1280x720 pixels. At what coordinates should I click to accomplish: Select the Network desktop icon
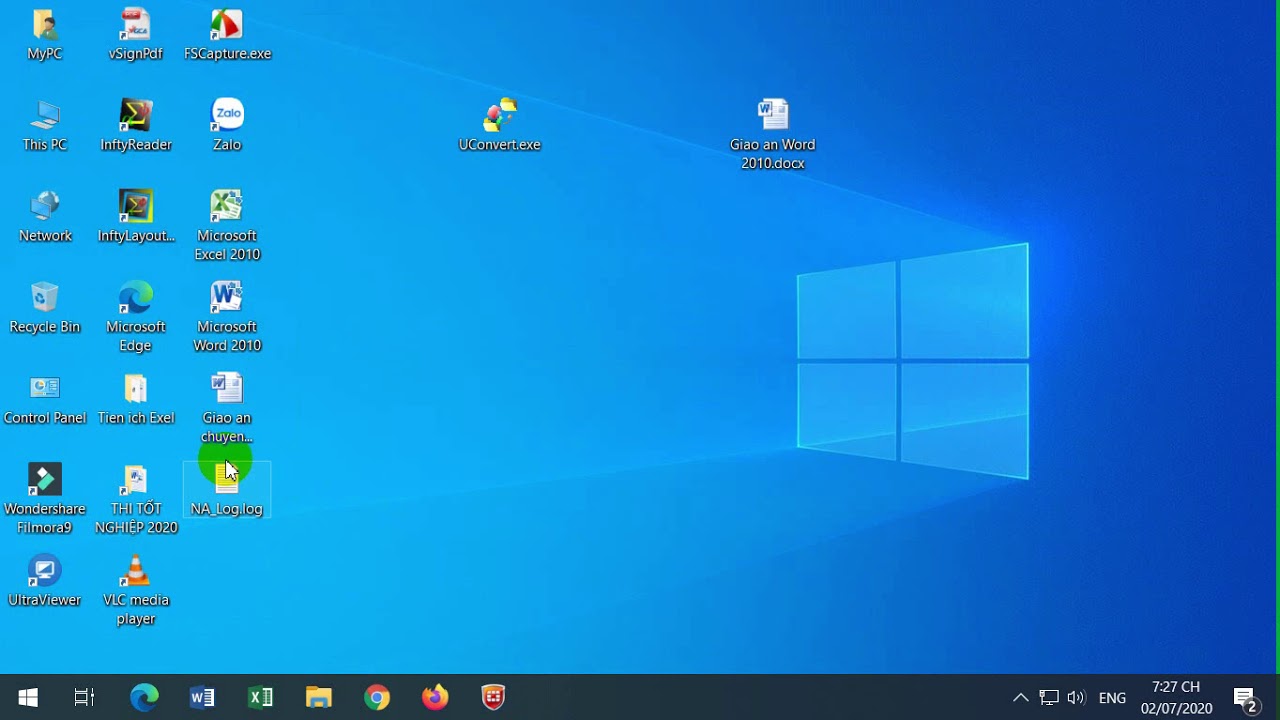click(45, 216)
